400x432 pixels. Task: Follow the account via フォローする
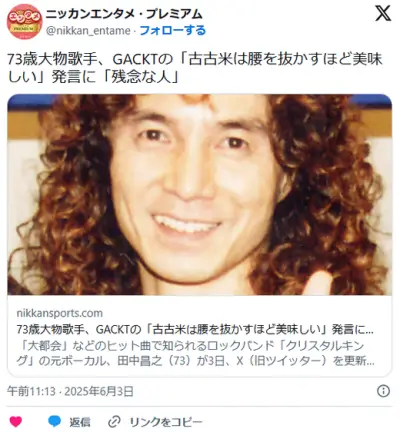173,31
